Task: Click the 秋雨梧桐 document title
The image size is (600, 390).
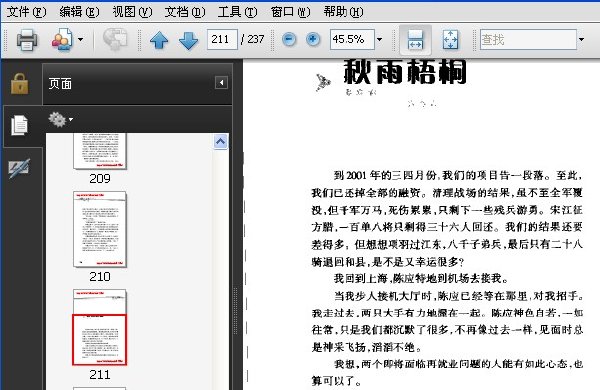Action: (x=404, y=72)
